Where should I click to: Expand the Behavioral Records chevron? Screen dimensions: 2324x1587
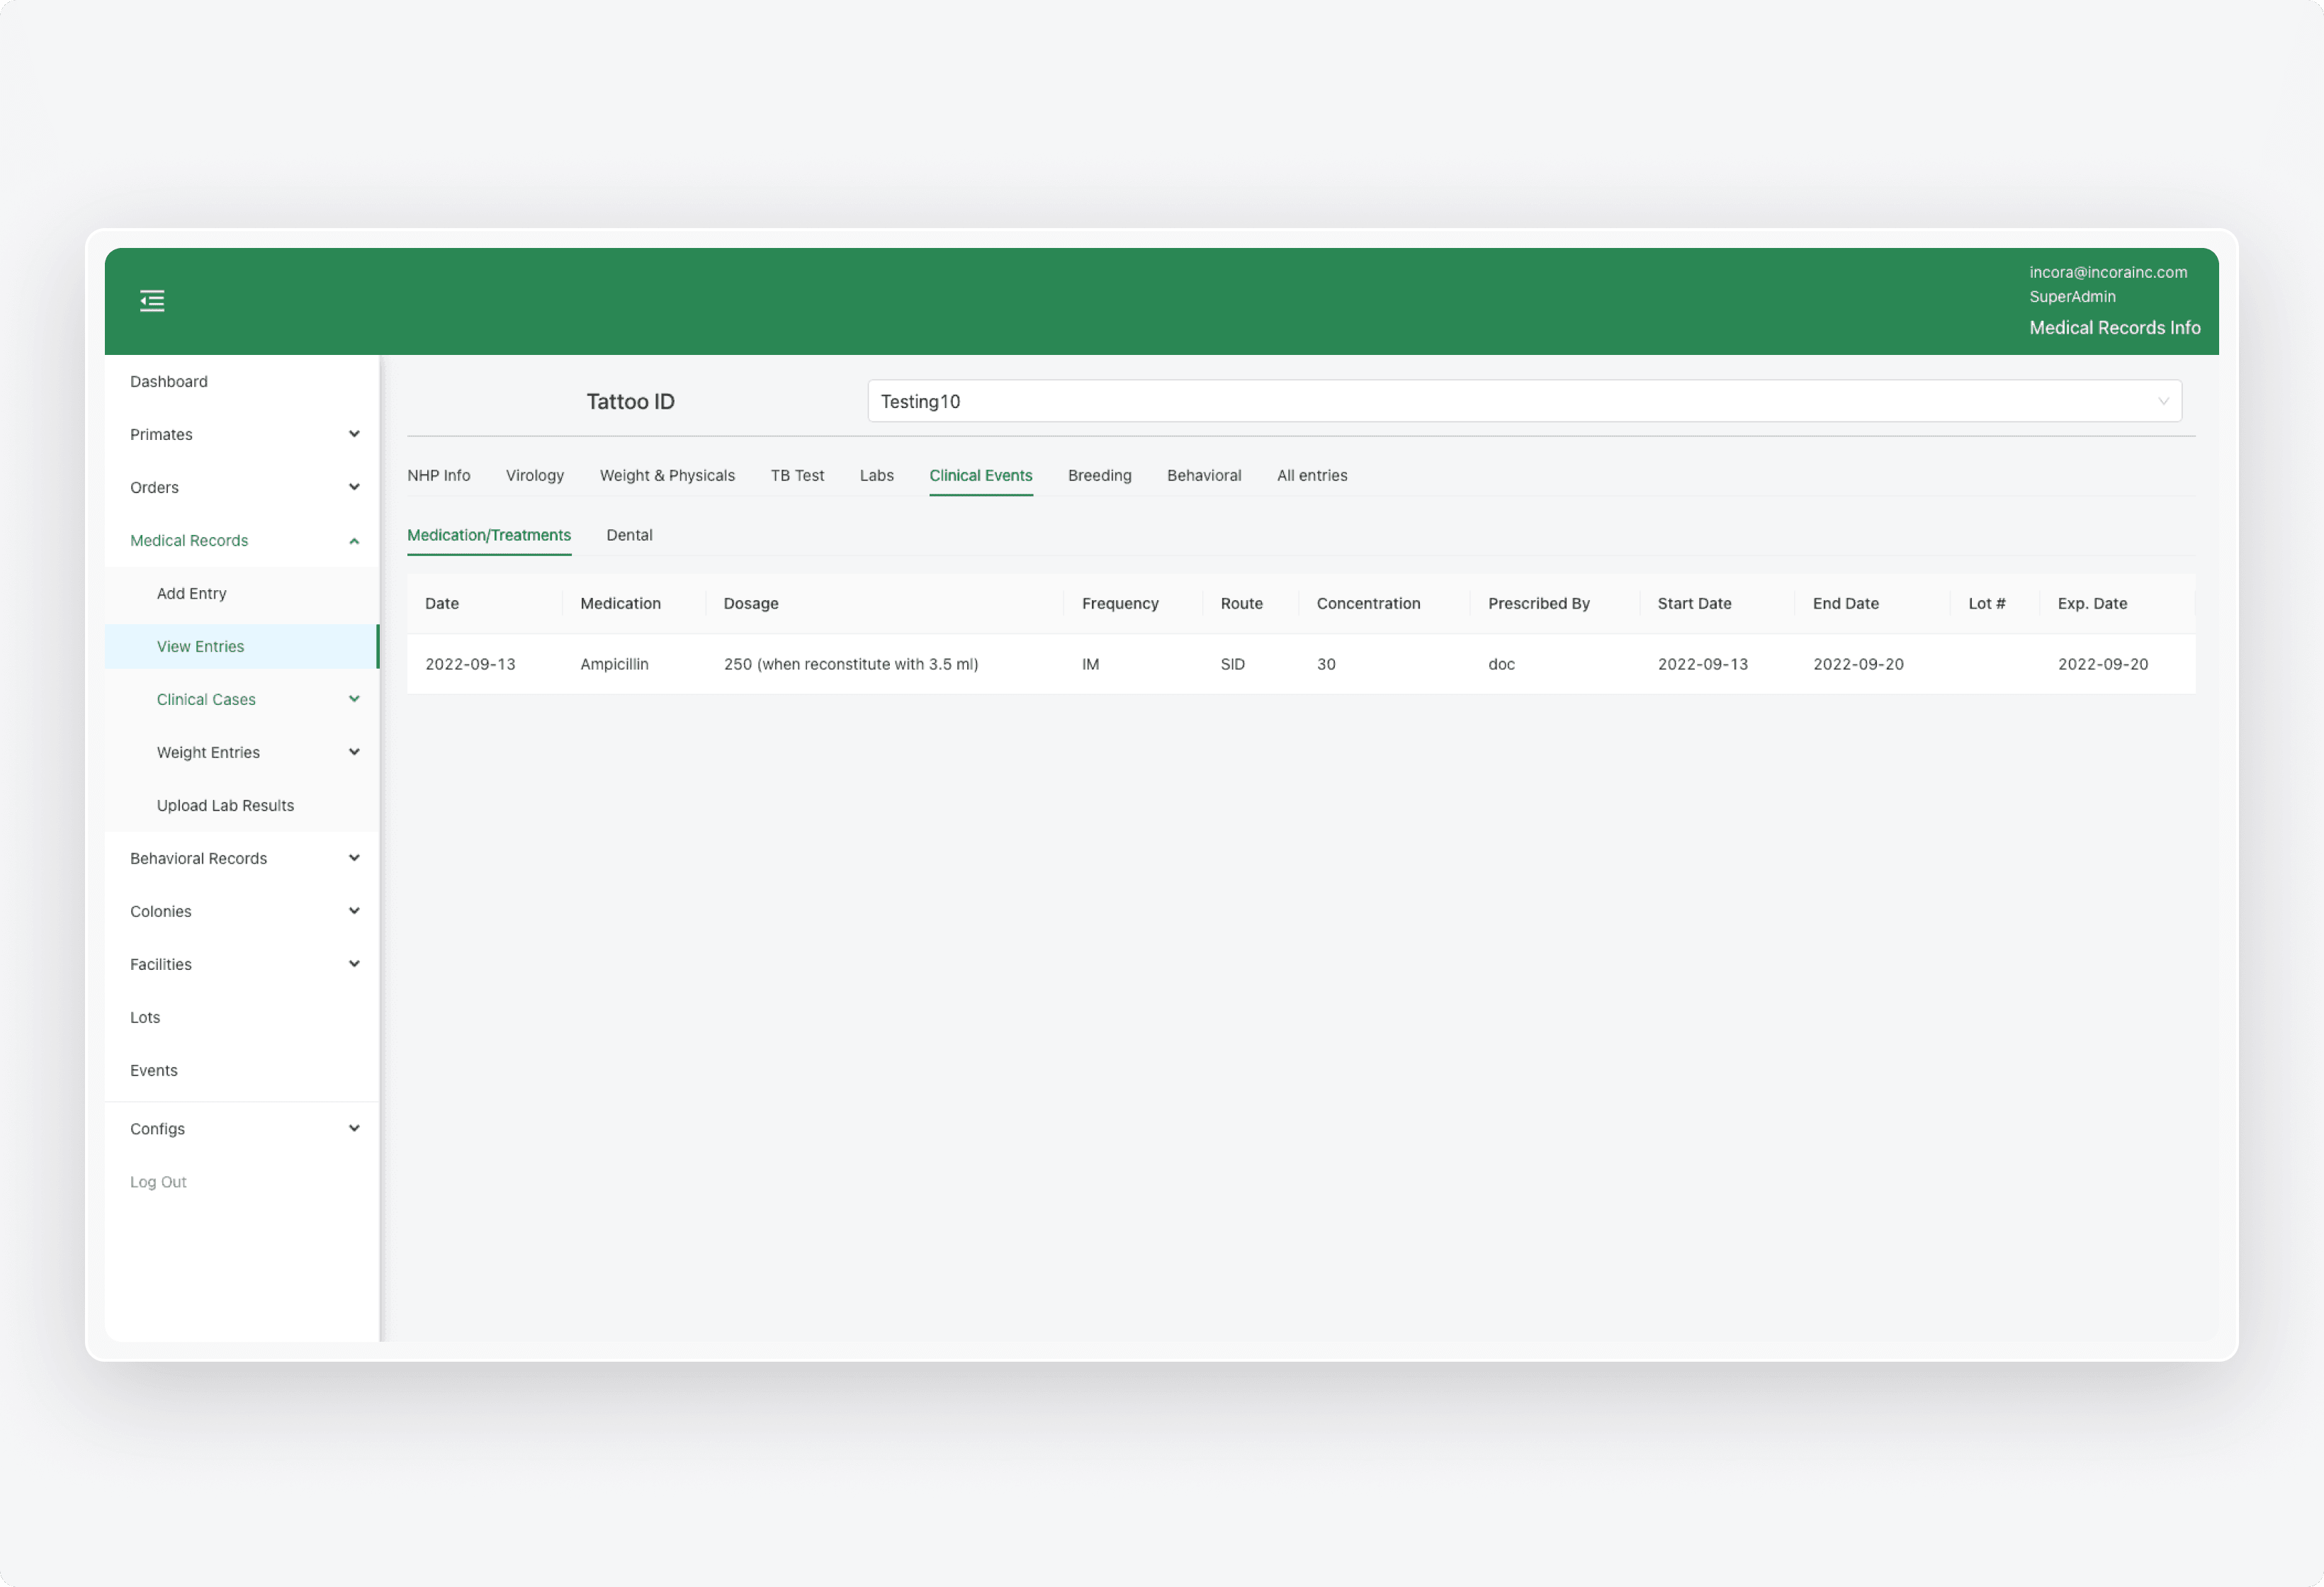click(354, 858)
